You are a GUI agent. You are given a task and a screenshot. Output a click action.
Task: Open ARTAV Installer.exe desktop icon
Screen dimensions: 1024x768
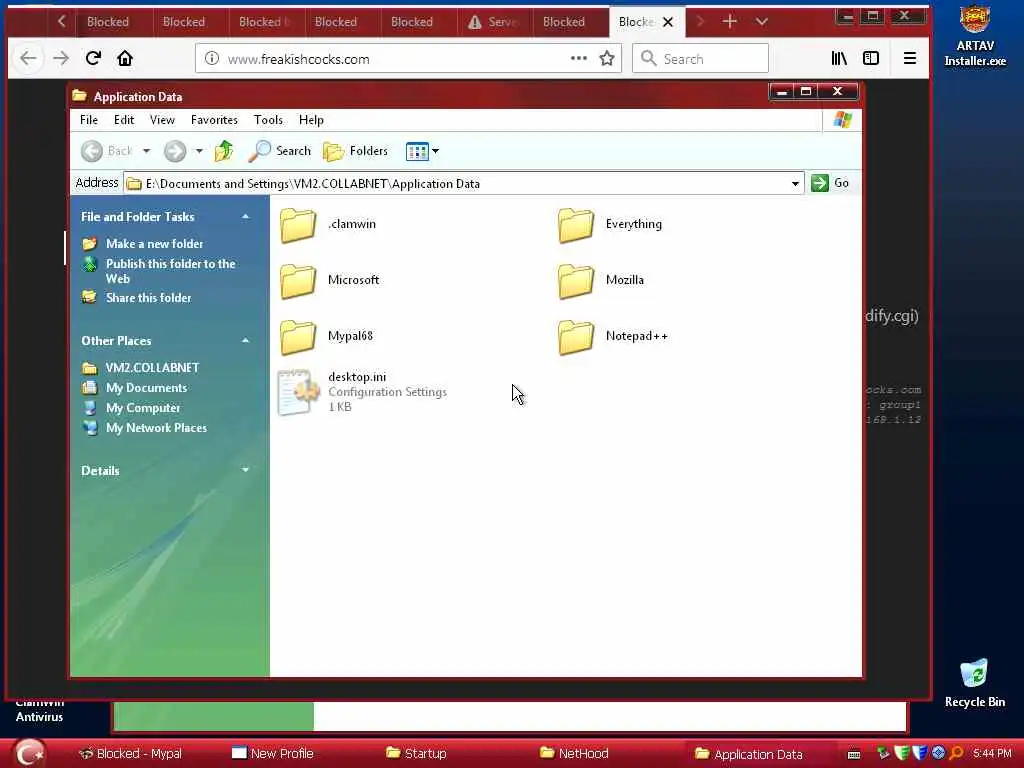coord(974,36)
